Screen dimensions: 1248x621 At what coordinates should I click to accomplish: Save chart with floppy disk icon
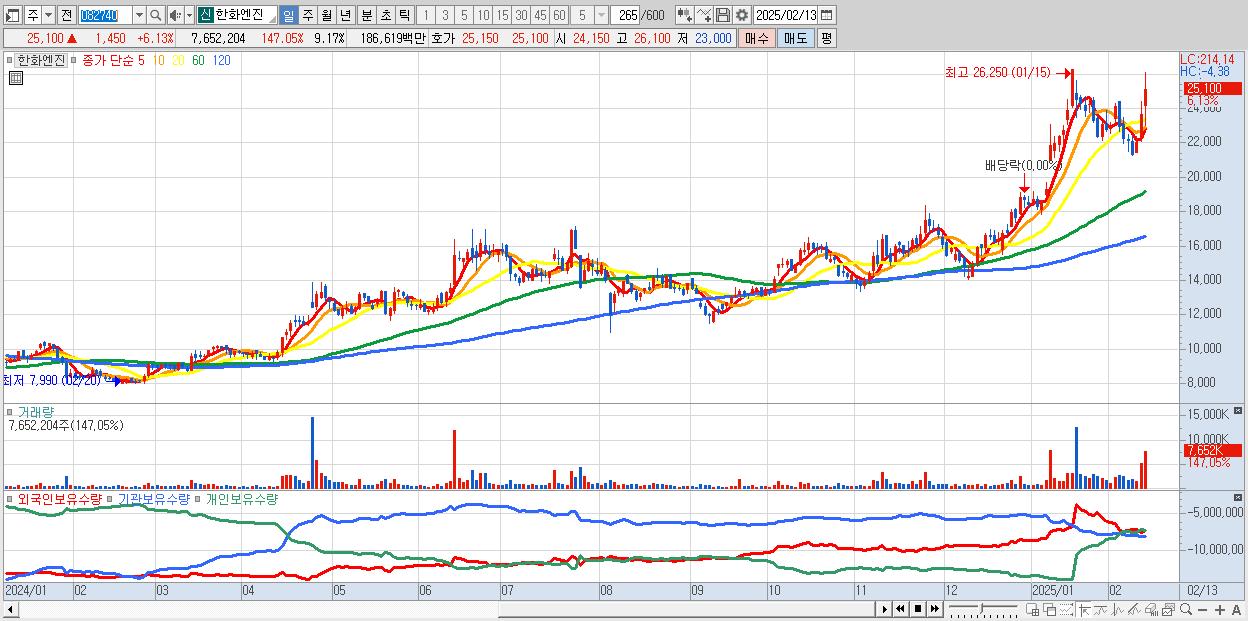pyautogui.click(x=723, y=15)
